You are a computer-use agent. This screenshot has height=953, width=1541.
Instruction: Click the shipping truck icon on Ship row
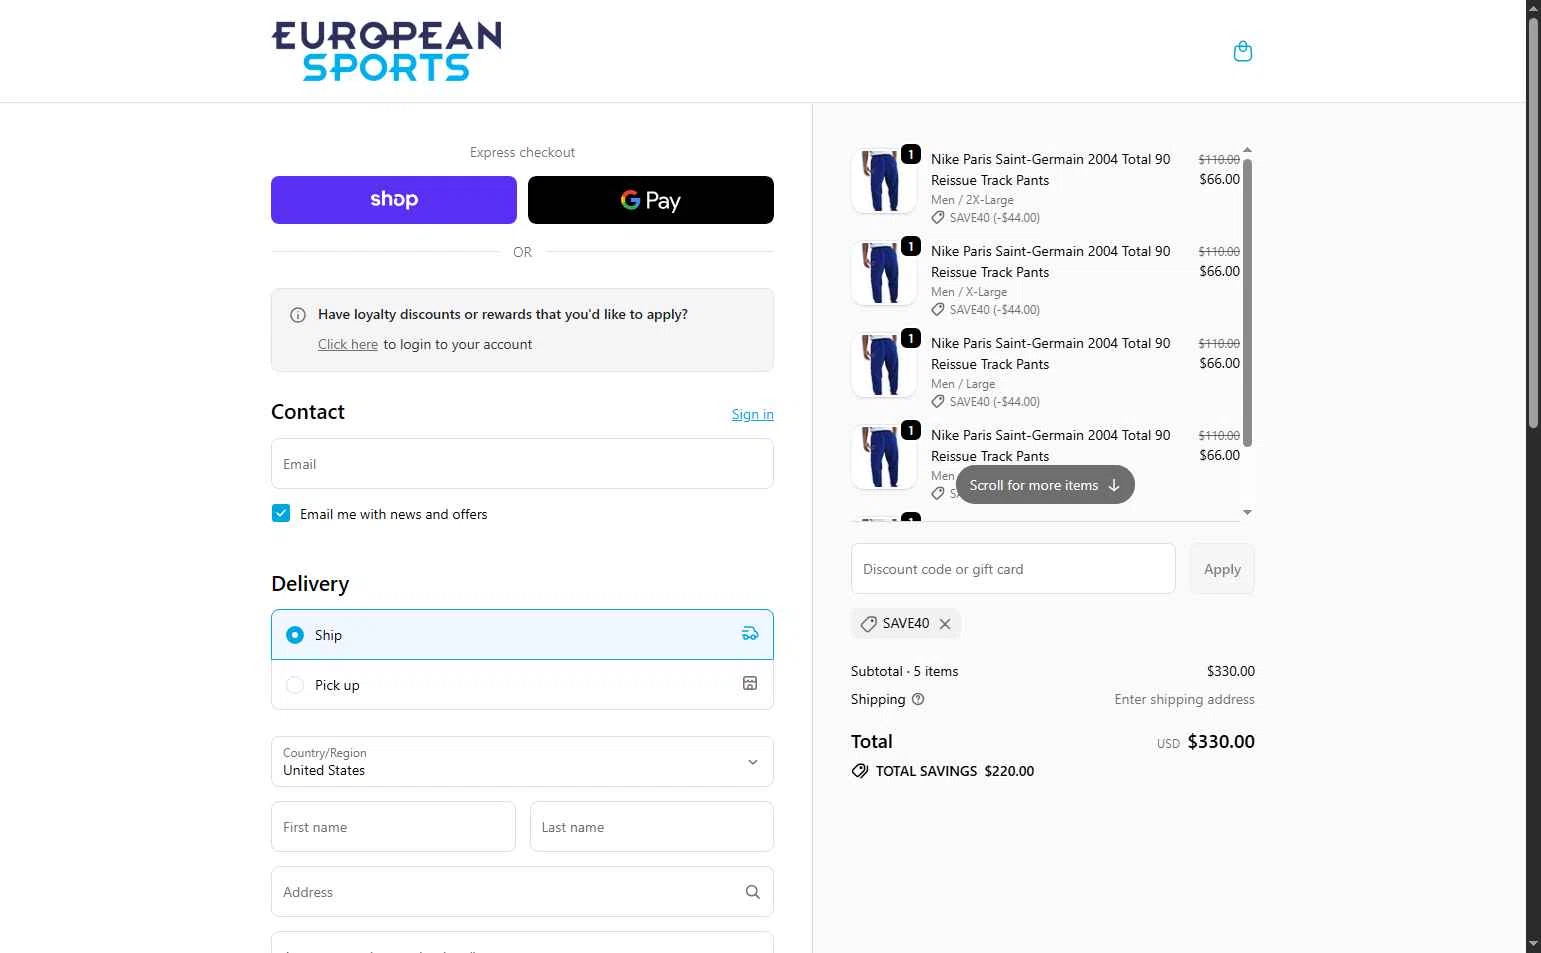(x=750, y=633)
